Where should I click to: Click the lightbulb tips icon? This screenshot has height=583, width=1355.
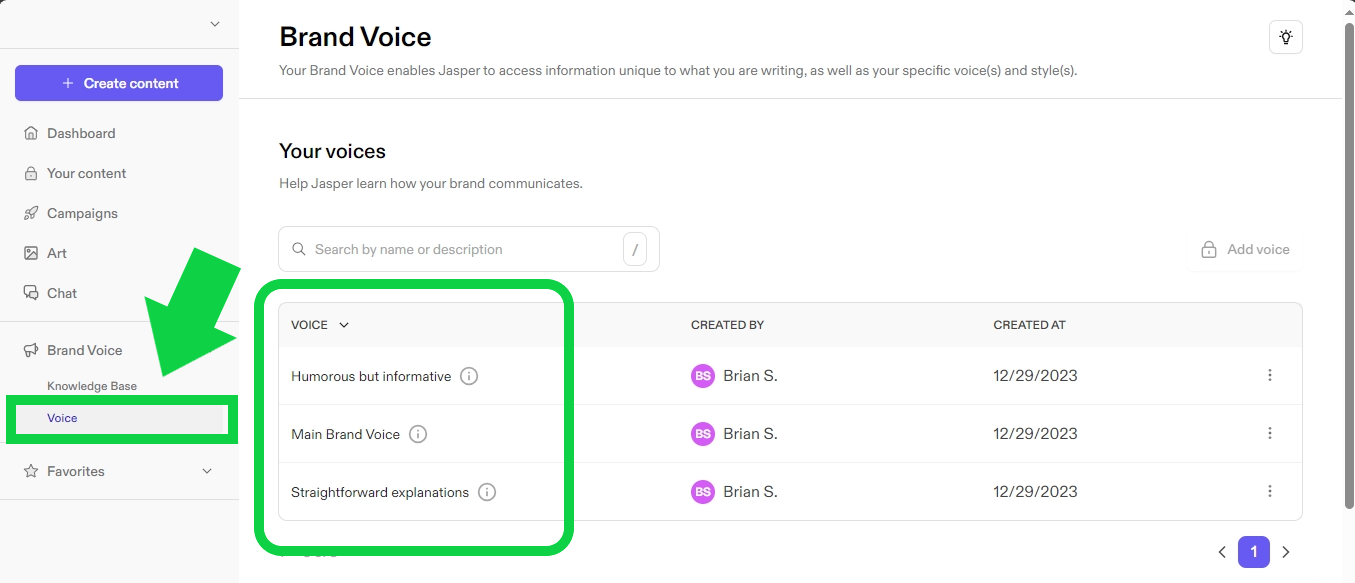point(1285,37)
